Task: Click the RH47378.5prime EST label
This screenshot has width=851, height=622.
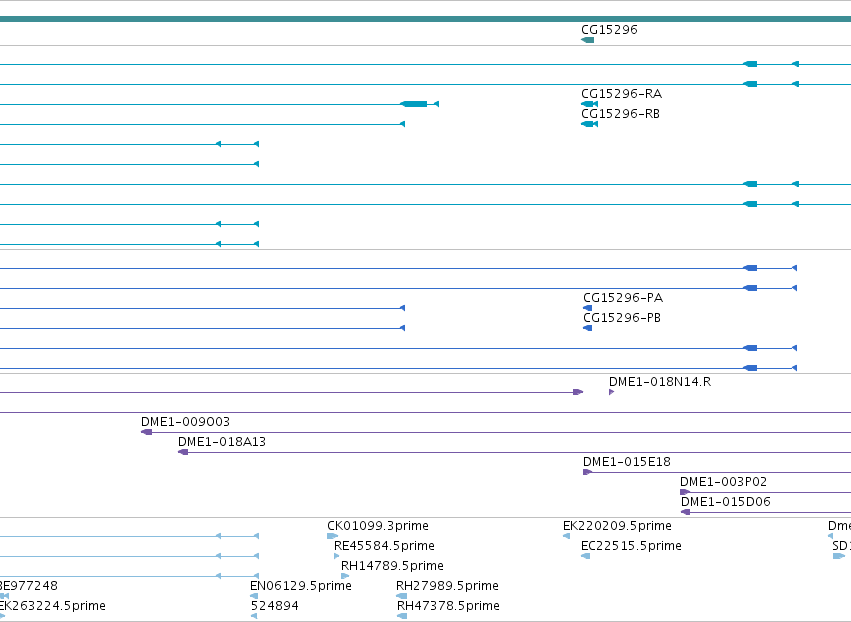Action: pos(448,606)
